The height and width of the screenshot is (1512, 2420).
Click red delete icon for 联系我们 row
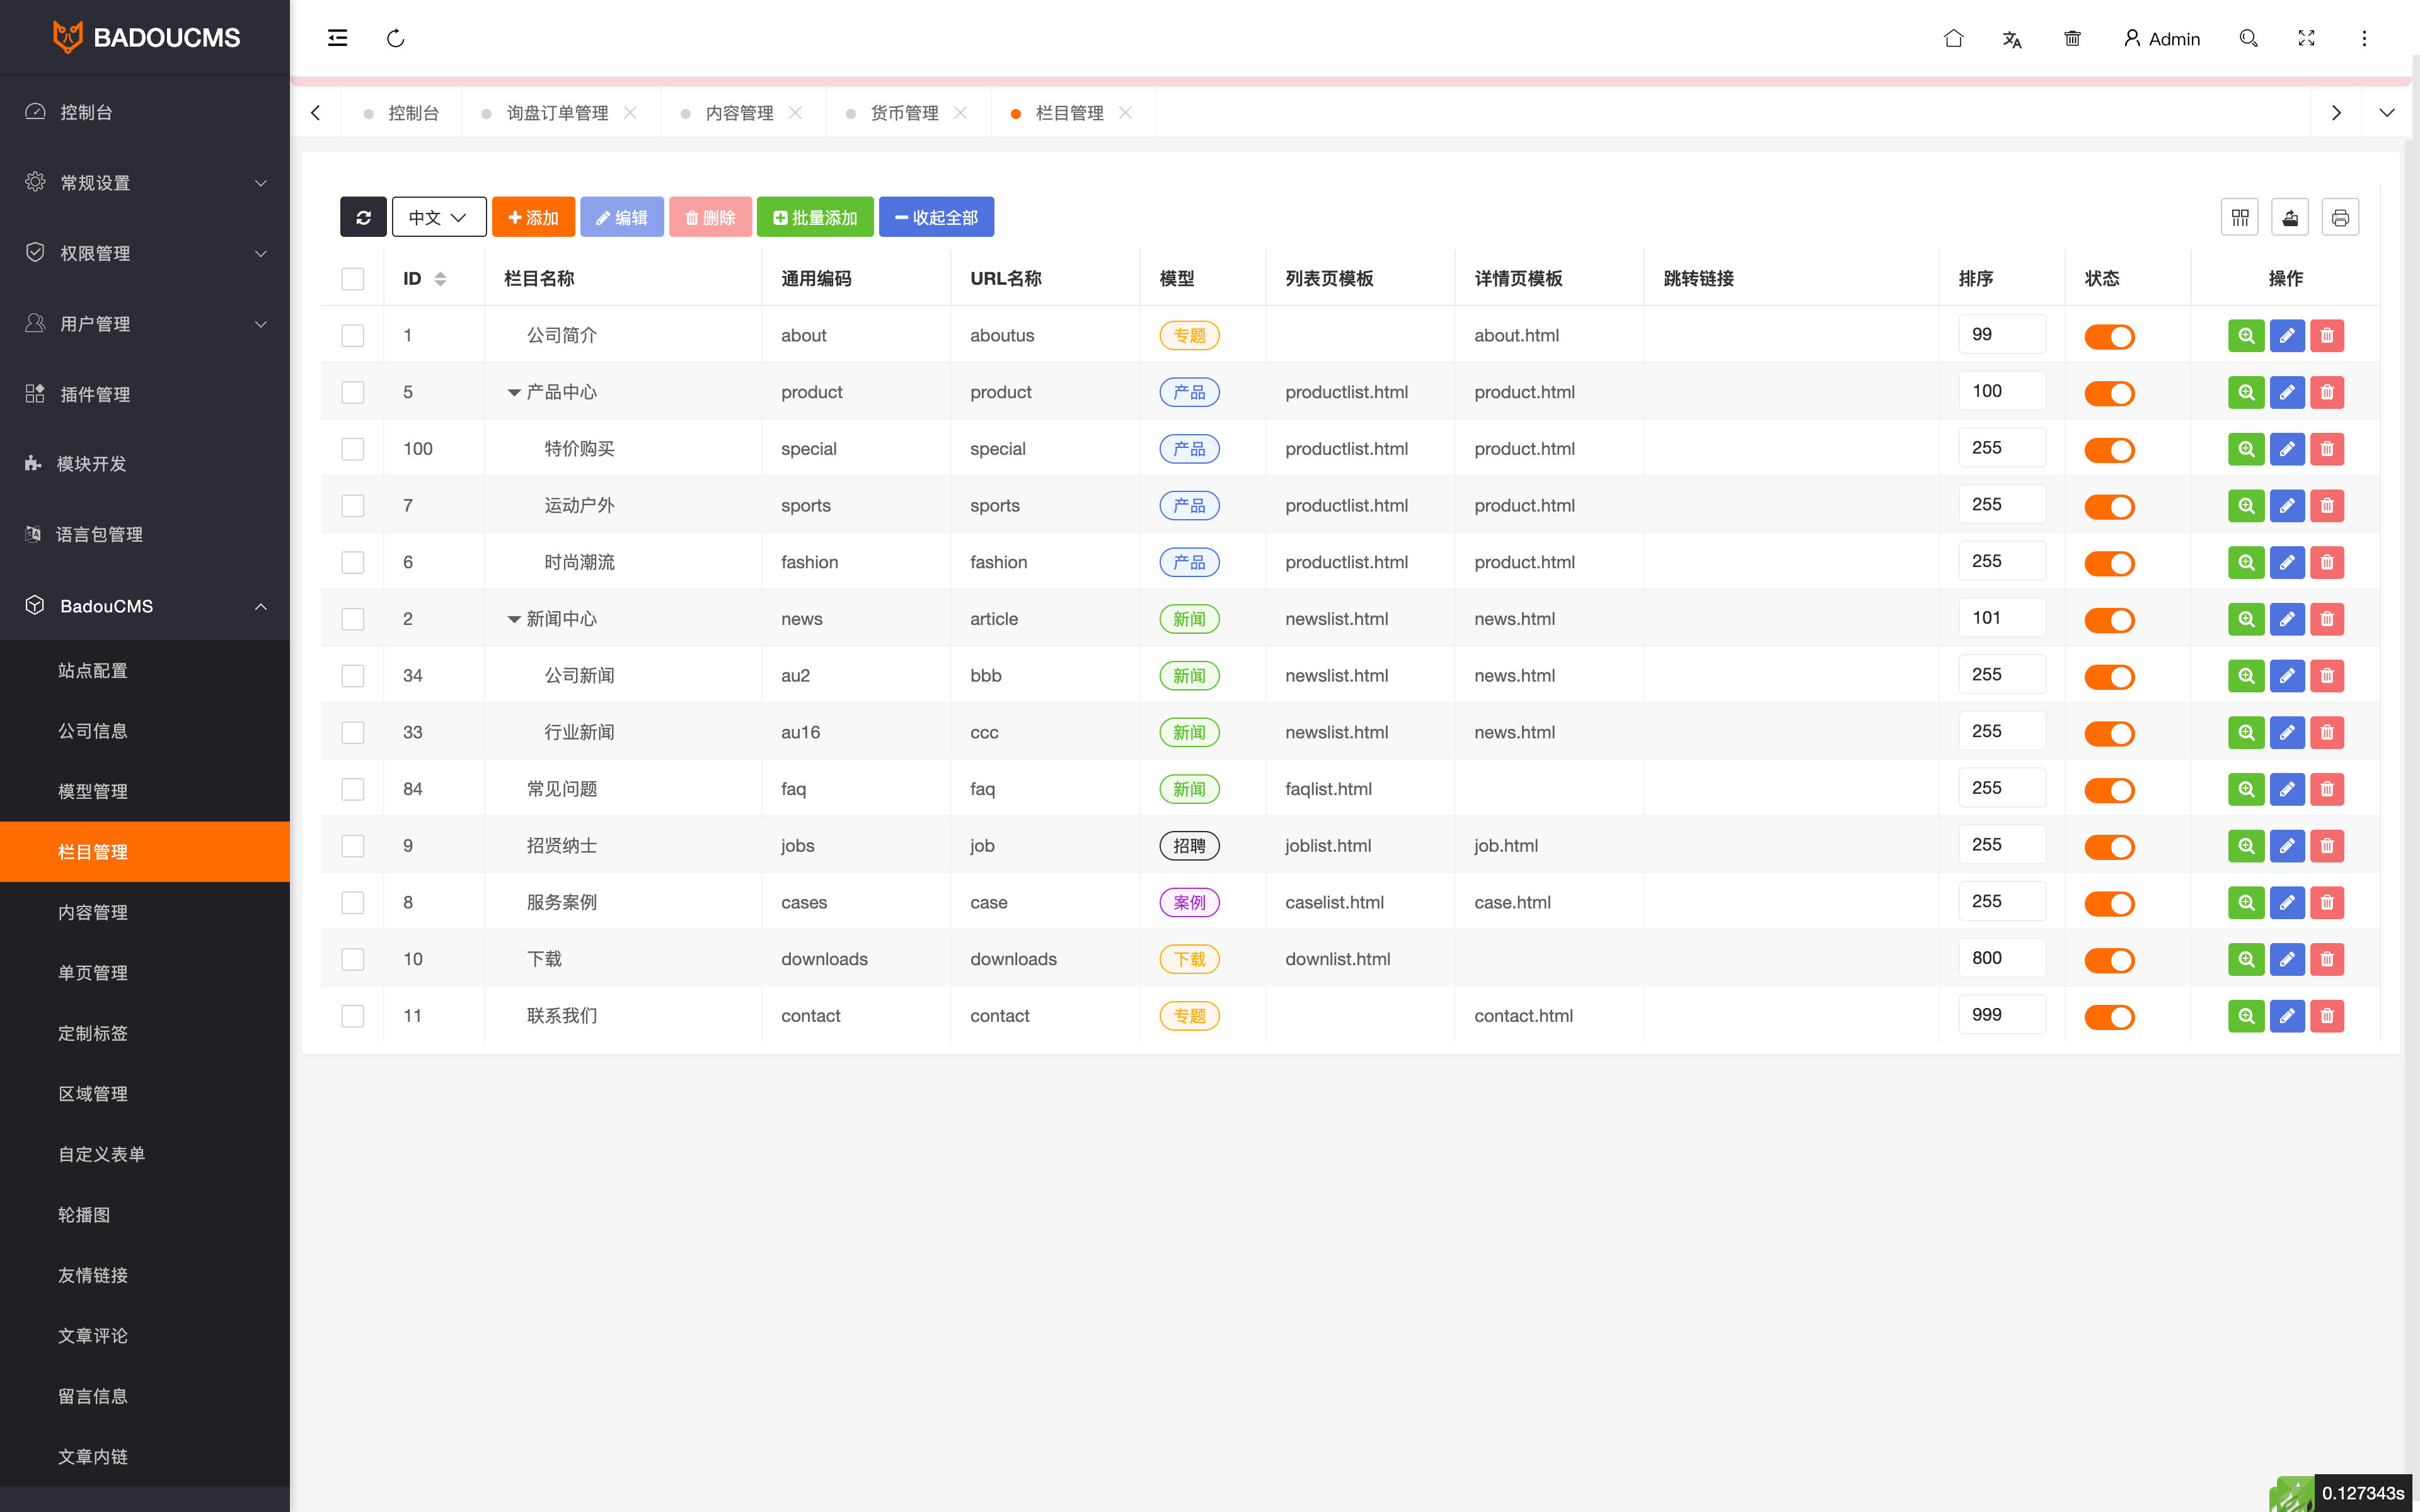pos(2327,1016)
